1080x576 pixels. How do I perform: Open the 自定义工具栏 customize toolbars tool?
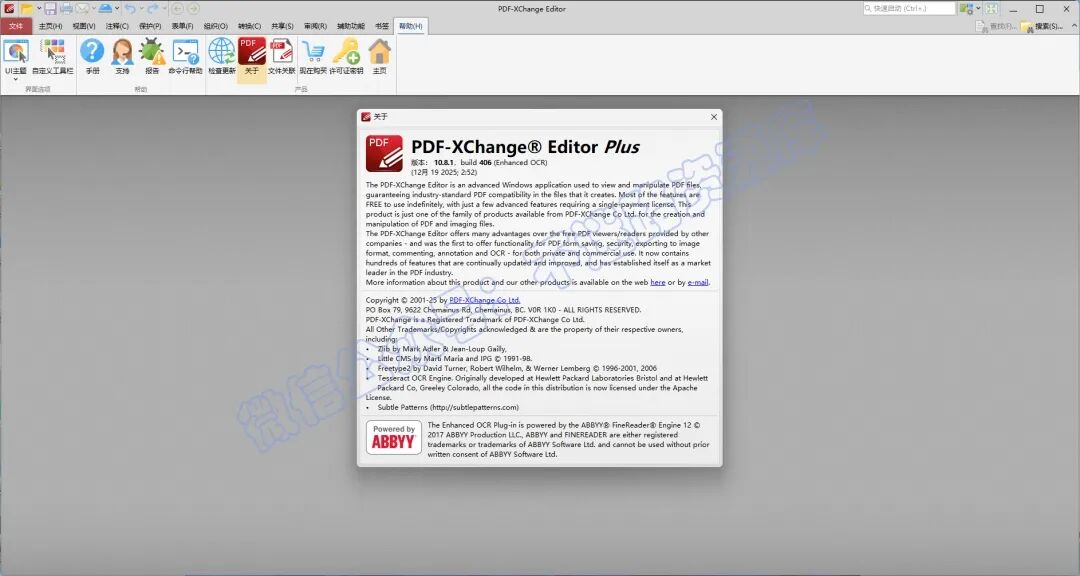[52, 56]
